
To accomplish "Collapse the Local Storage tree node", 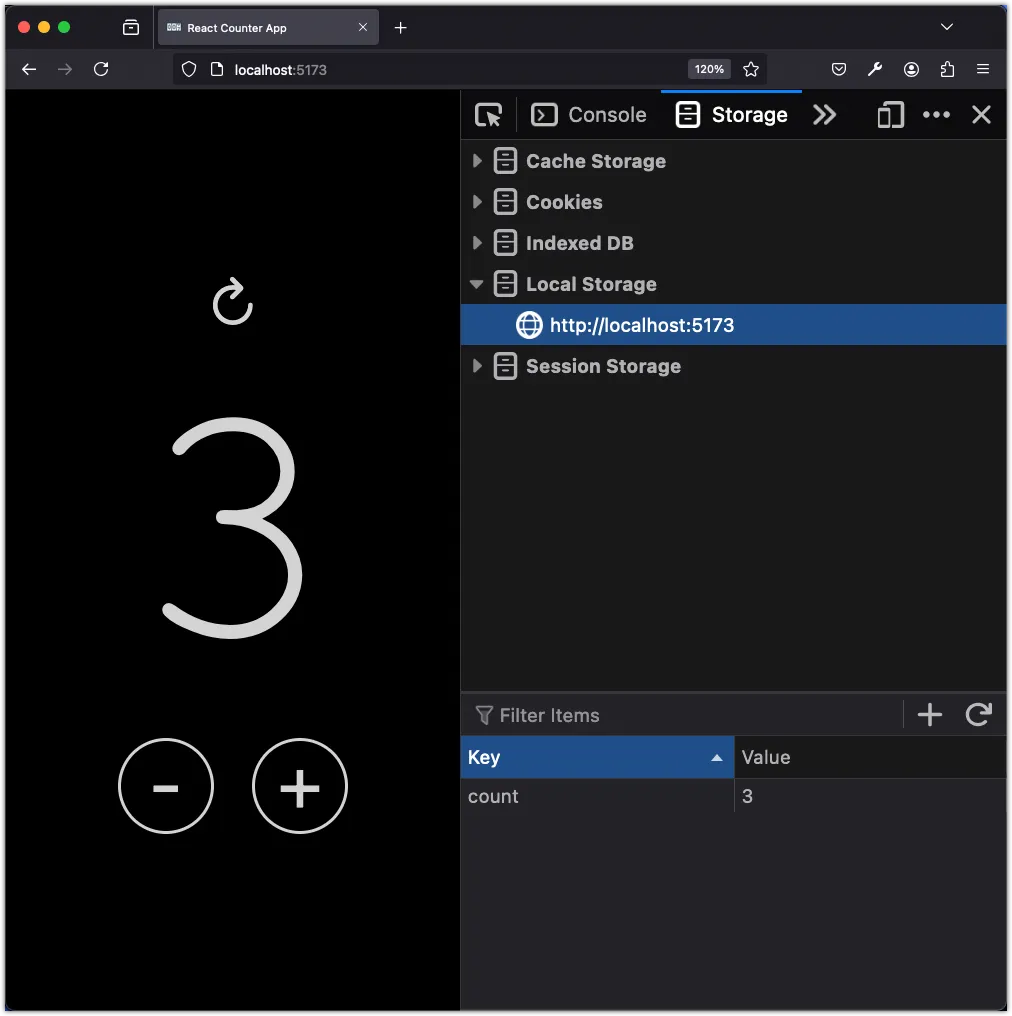I will [477, 284].
